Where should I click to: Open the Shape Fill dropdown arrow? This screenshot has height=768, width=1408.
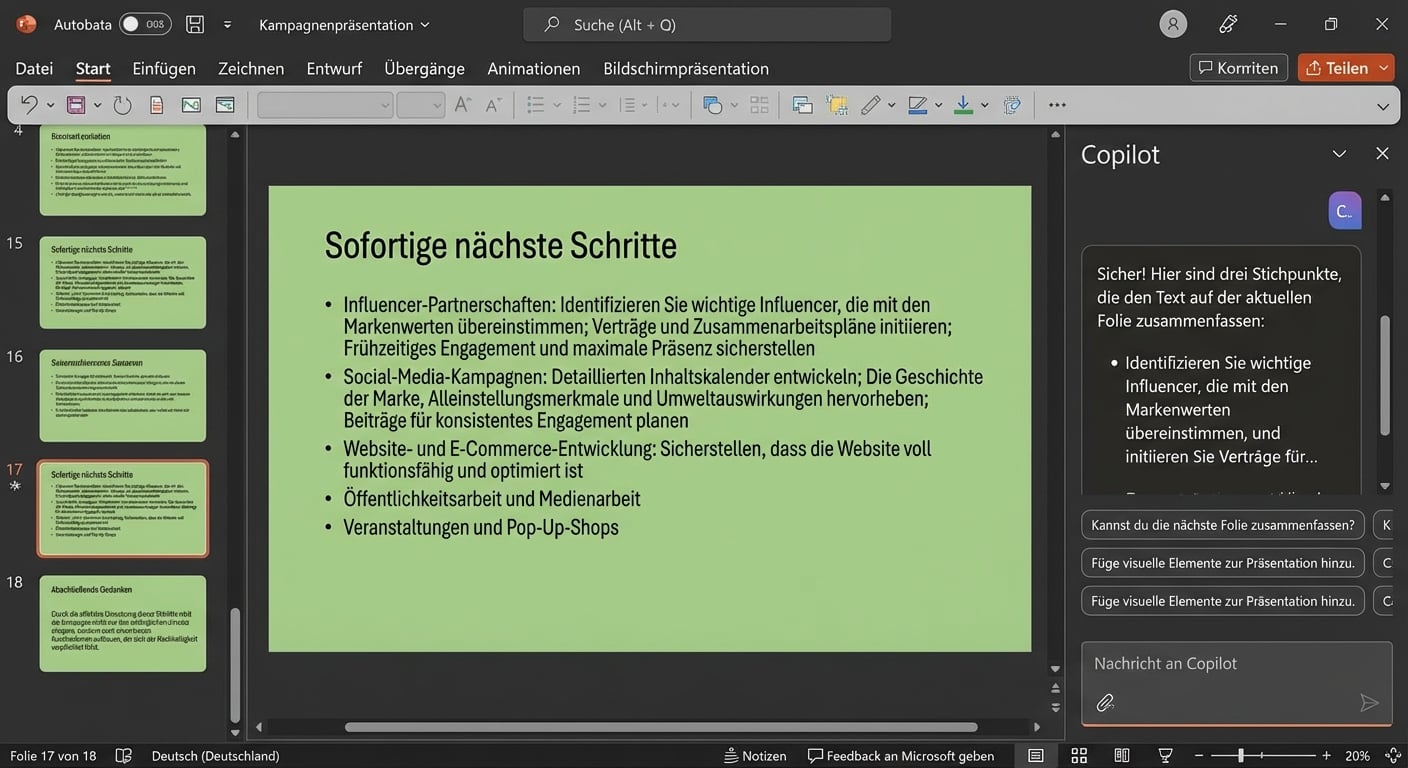(x=983, y=104)
